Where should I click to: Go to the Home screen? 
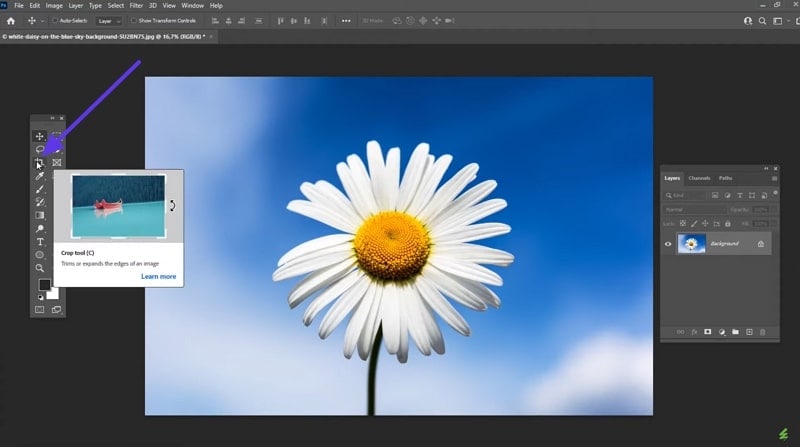(11, 21)
